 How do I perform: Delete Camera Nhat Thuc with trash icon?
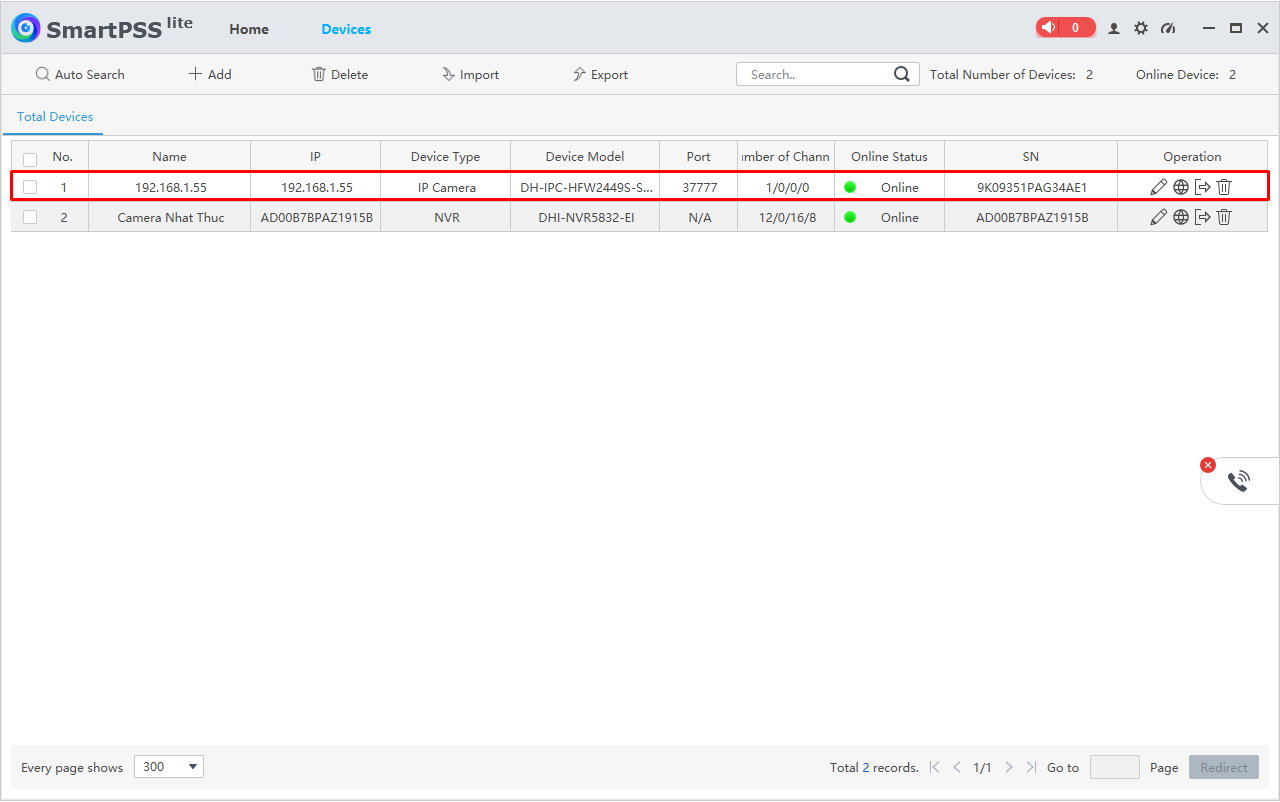[1224, 217]
